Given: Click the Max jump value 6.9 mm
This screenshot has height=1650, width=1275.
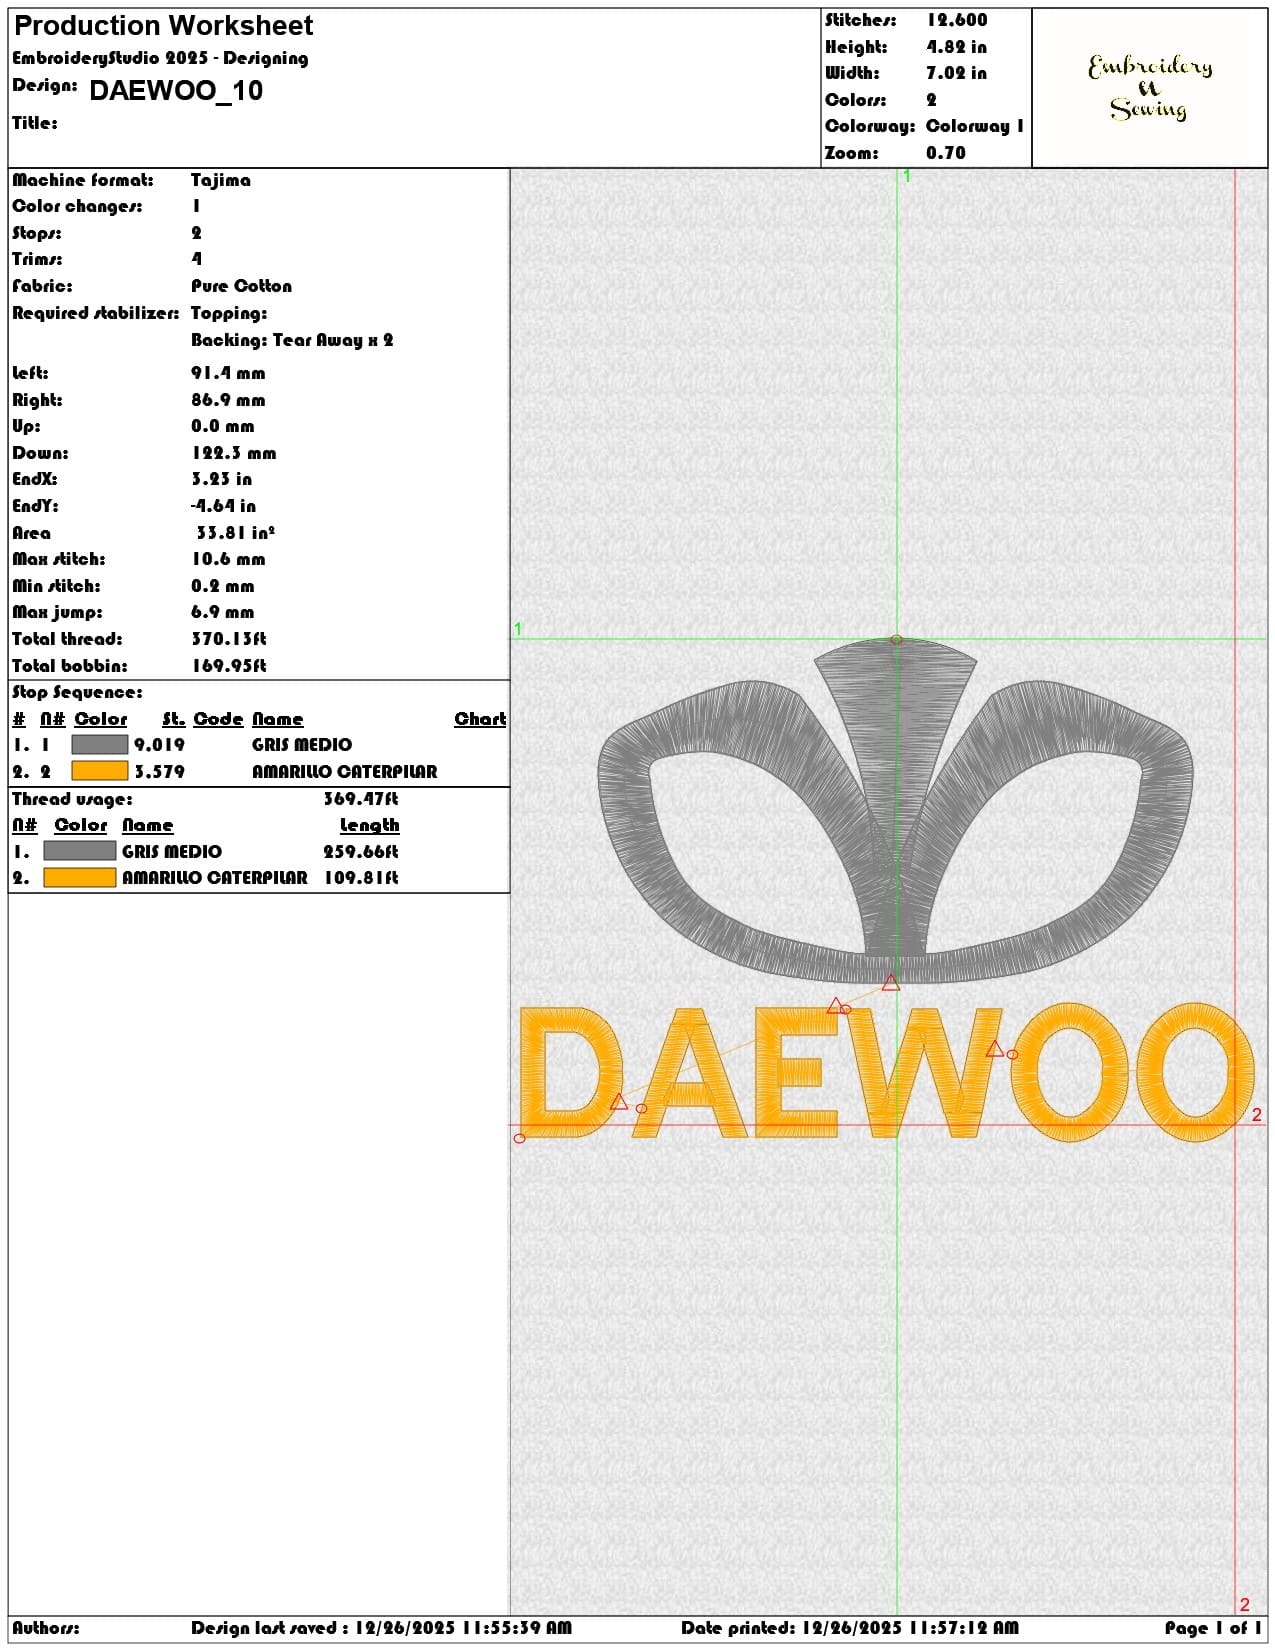Looking at the screenshot, I should coord(223,612).
